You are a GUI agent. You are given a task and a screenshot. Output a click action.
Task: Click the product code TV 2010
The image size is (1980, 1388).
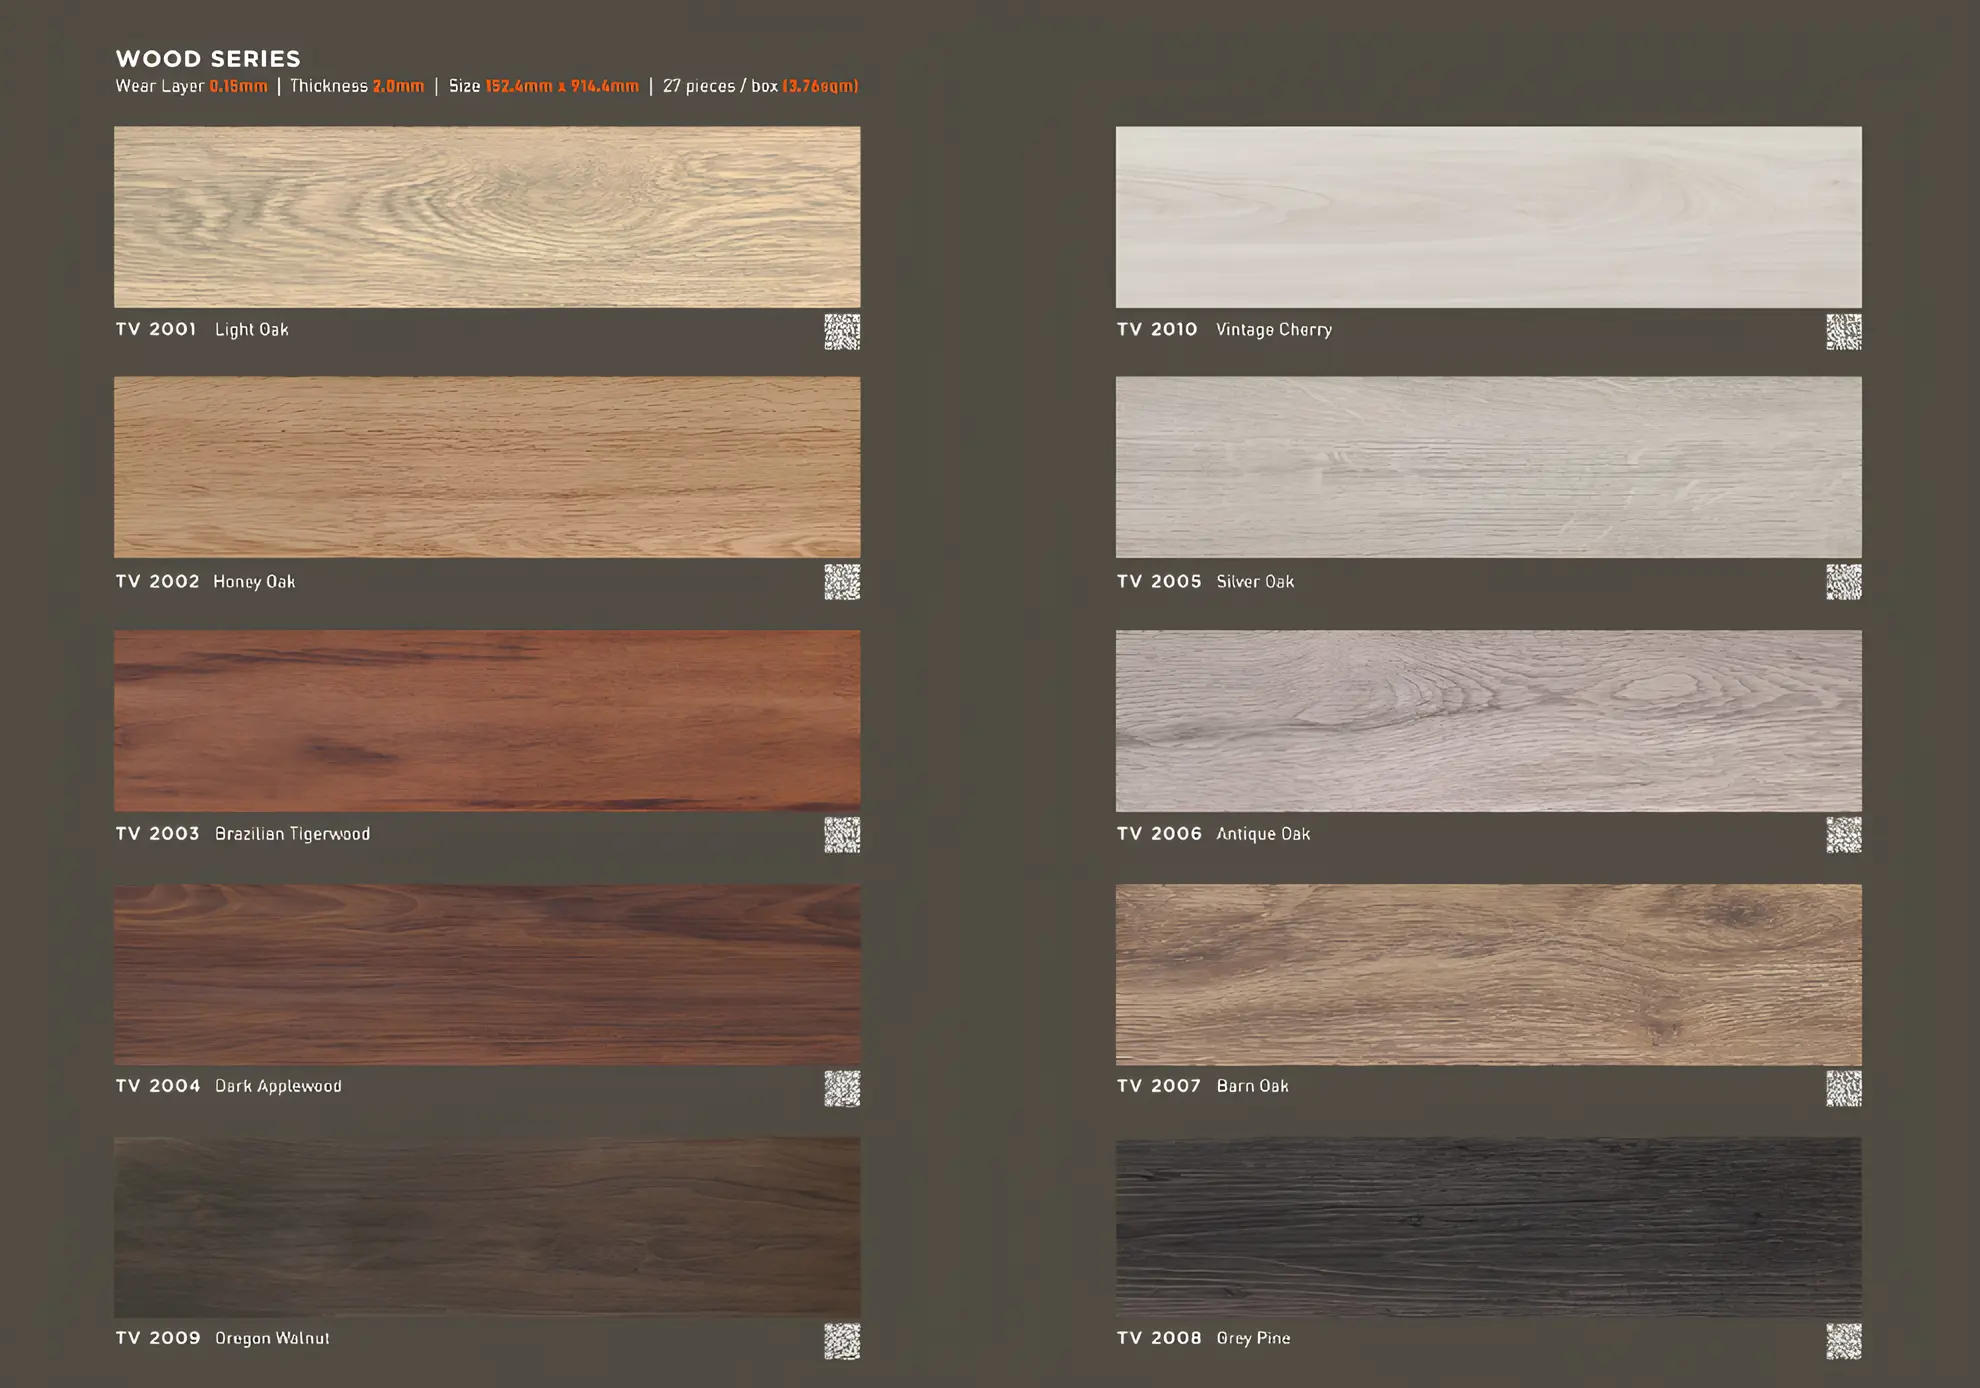coord(1157,329)
